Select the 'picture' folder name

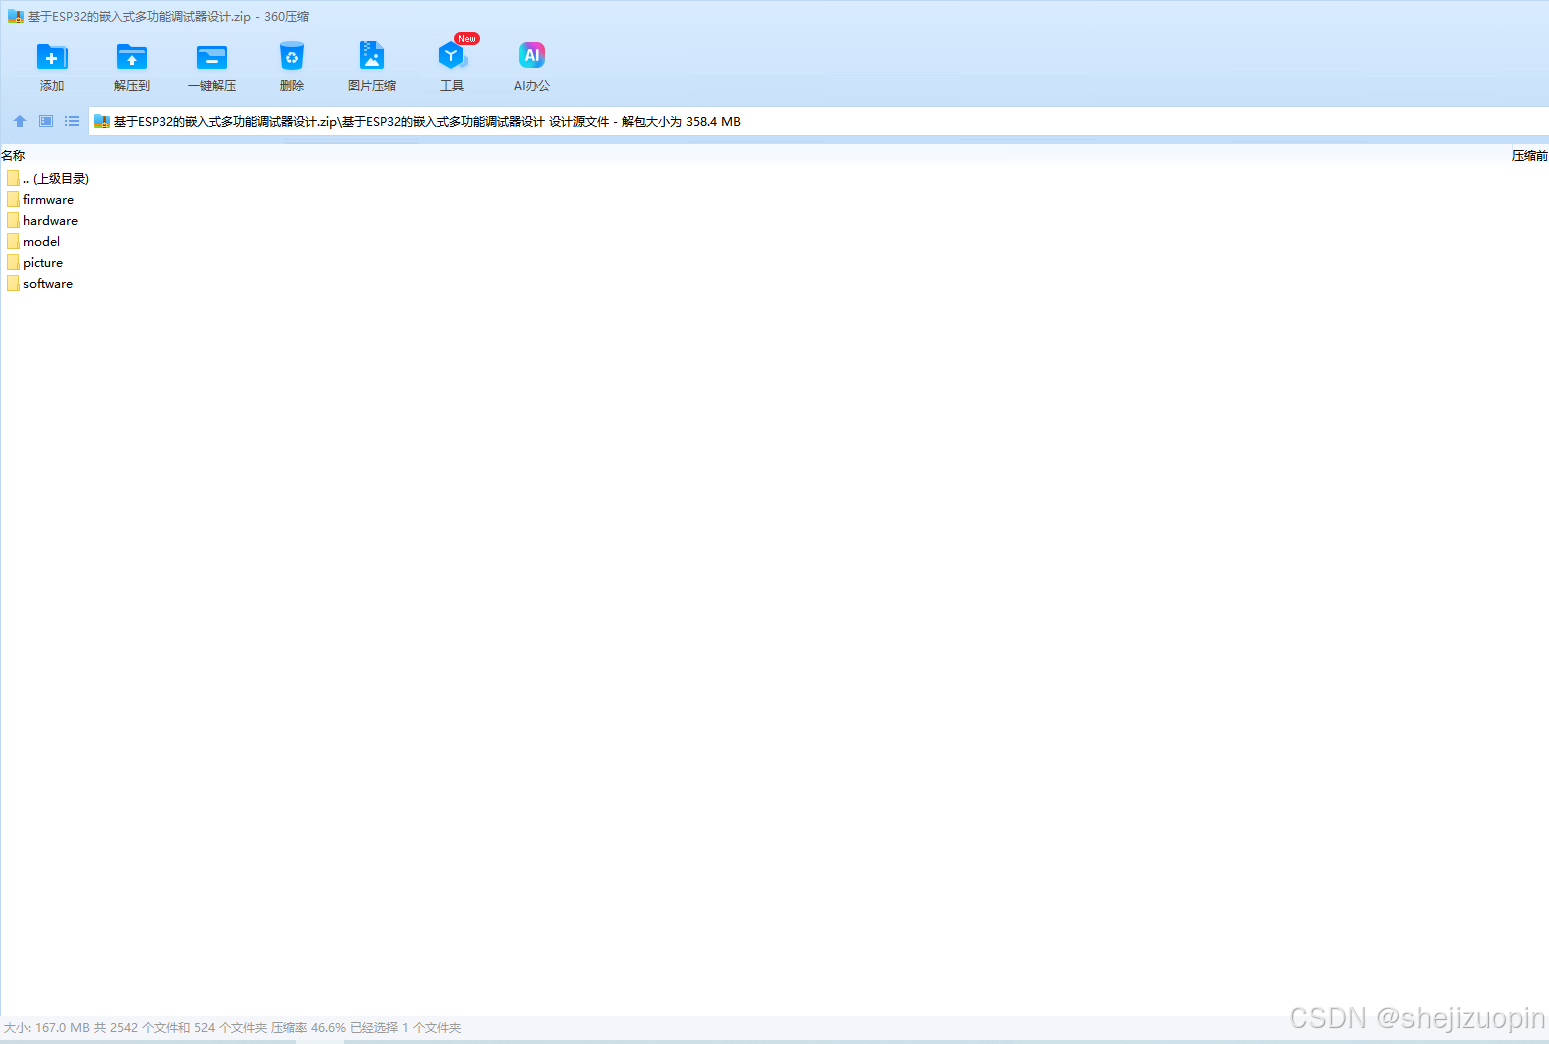43,263
